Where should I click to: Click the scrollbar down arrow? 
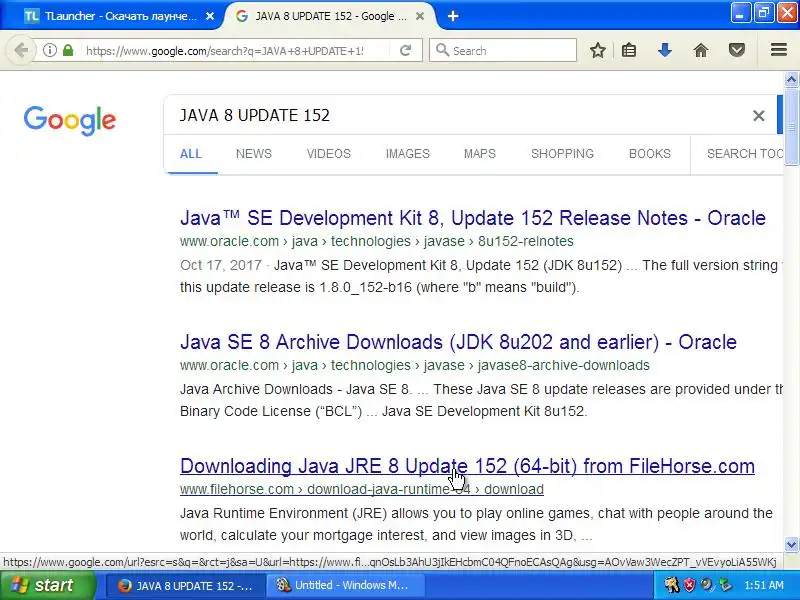coord(791,544)
